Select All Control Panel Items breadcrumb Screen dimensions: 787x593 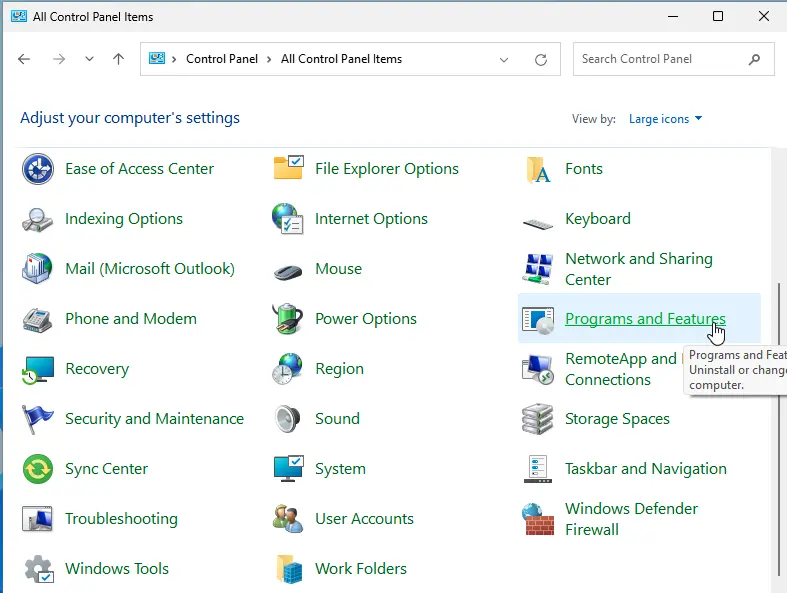[x=341, y=59]
